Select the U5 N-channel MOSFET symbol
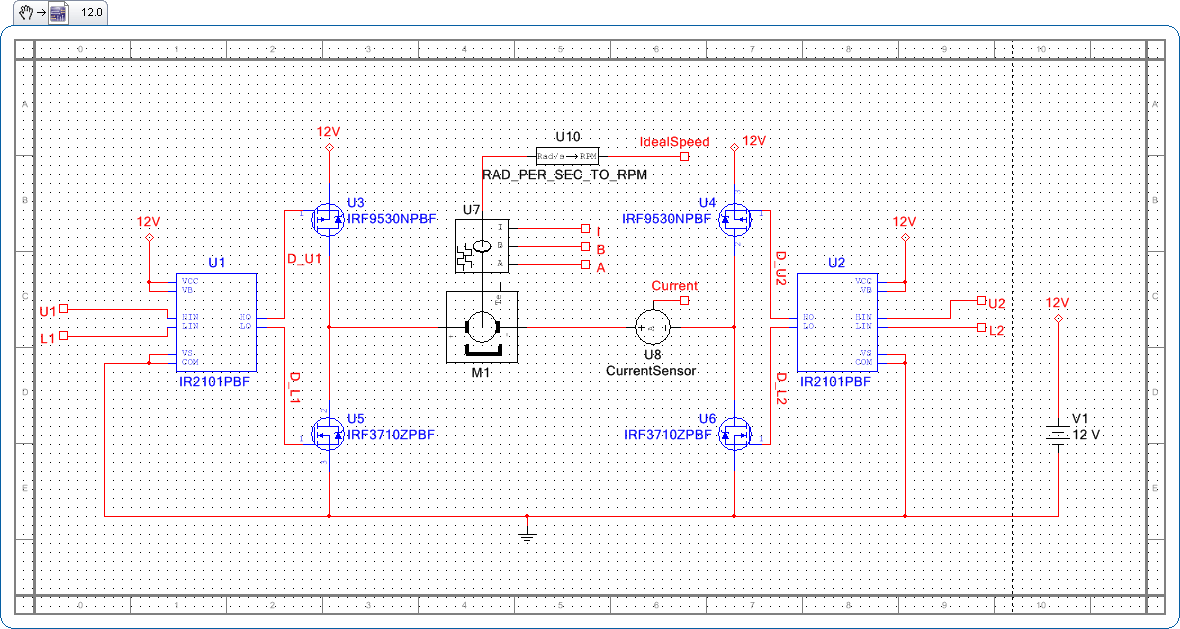The height and width of the screenshot is (629, 1180). click(x=328, y=435)
